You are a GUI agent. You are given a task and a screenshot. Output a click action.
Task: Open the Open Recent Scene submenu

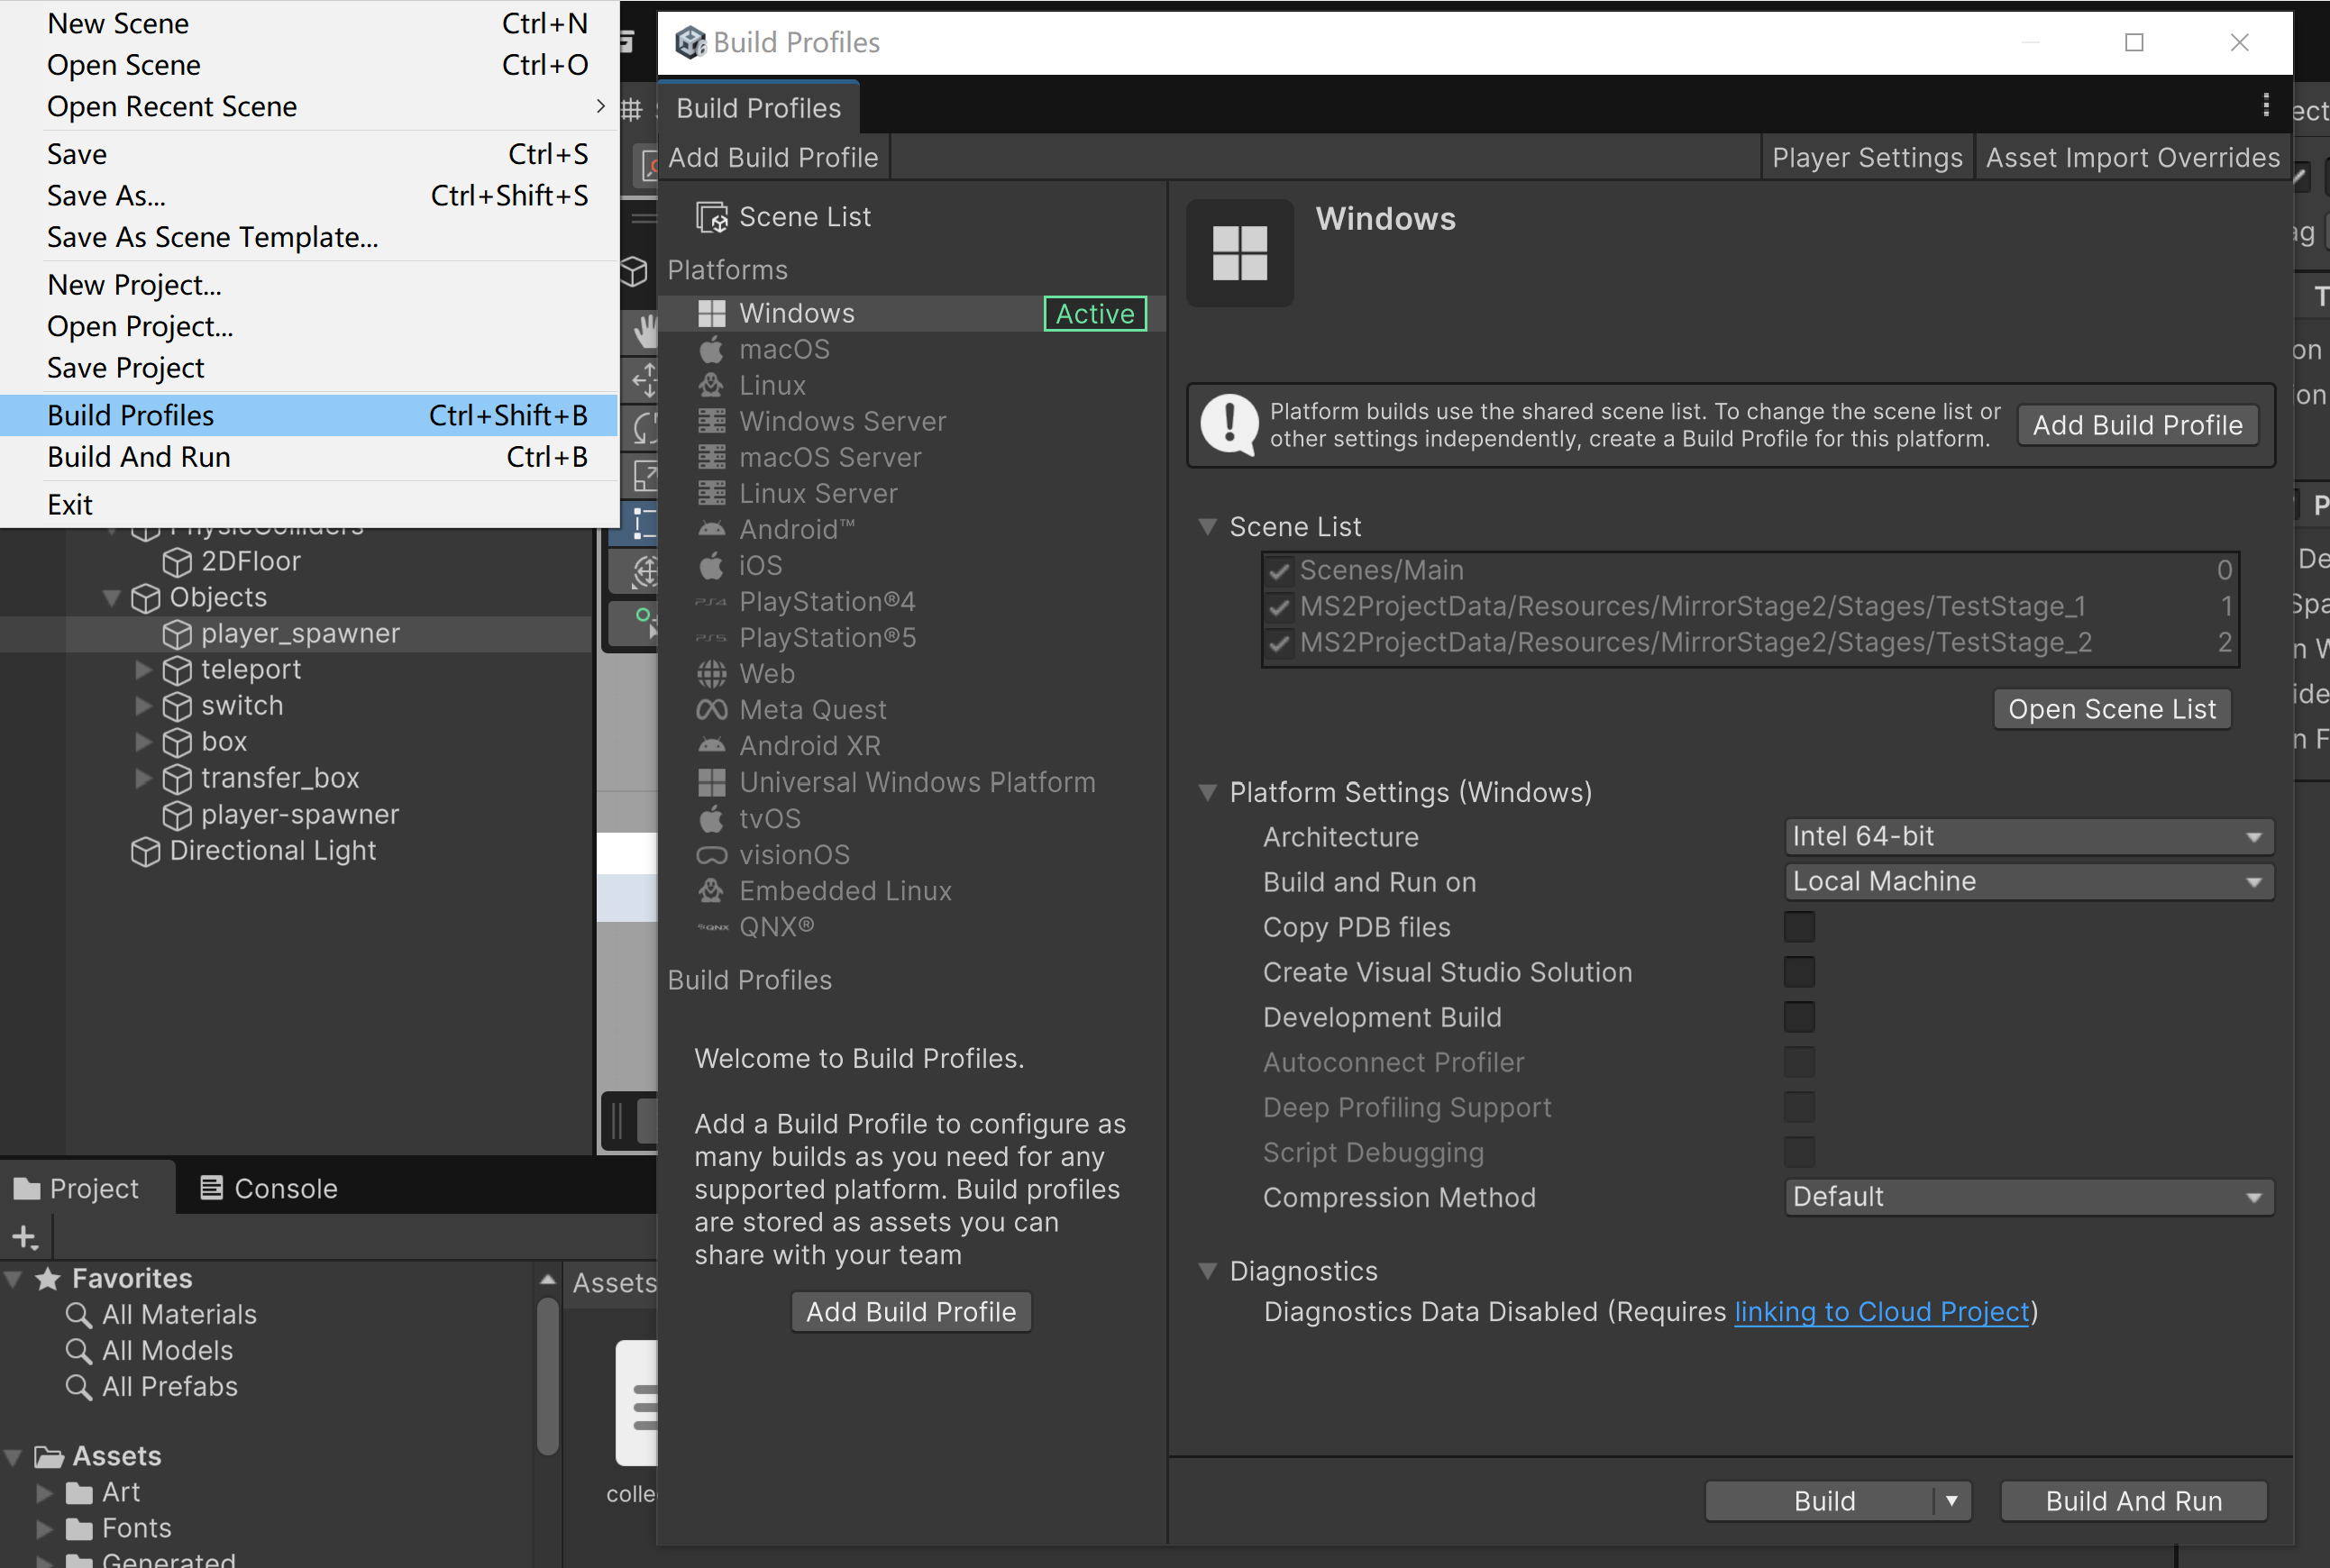click(309, 106)
